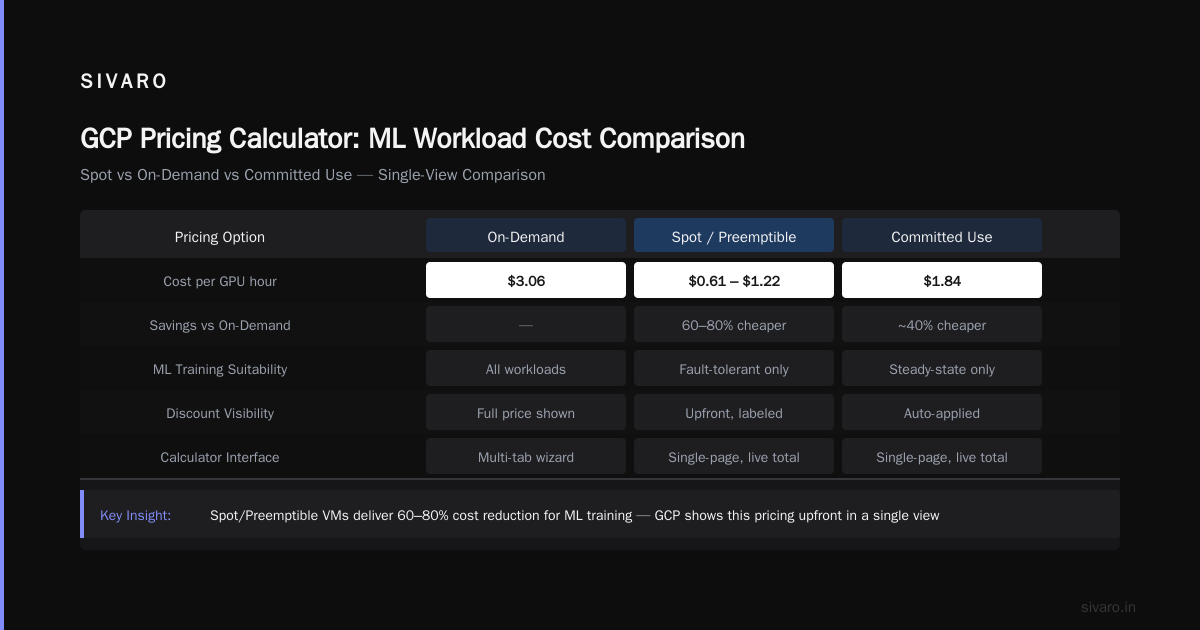The height and width of the screenshot is (630, 1200).
Task: Click the Cost per GPU hour row label
Action: click(x=220, y=281)
